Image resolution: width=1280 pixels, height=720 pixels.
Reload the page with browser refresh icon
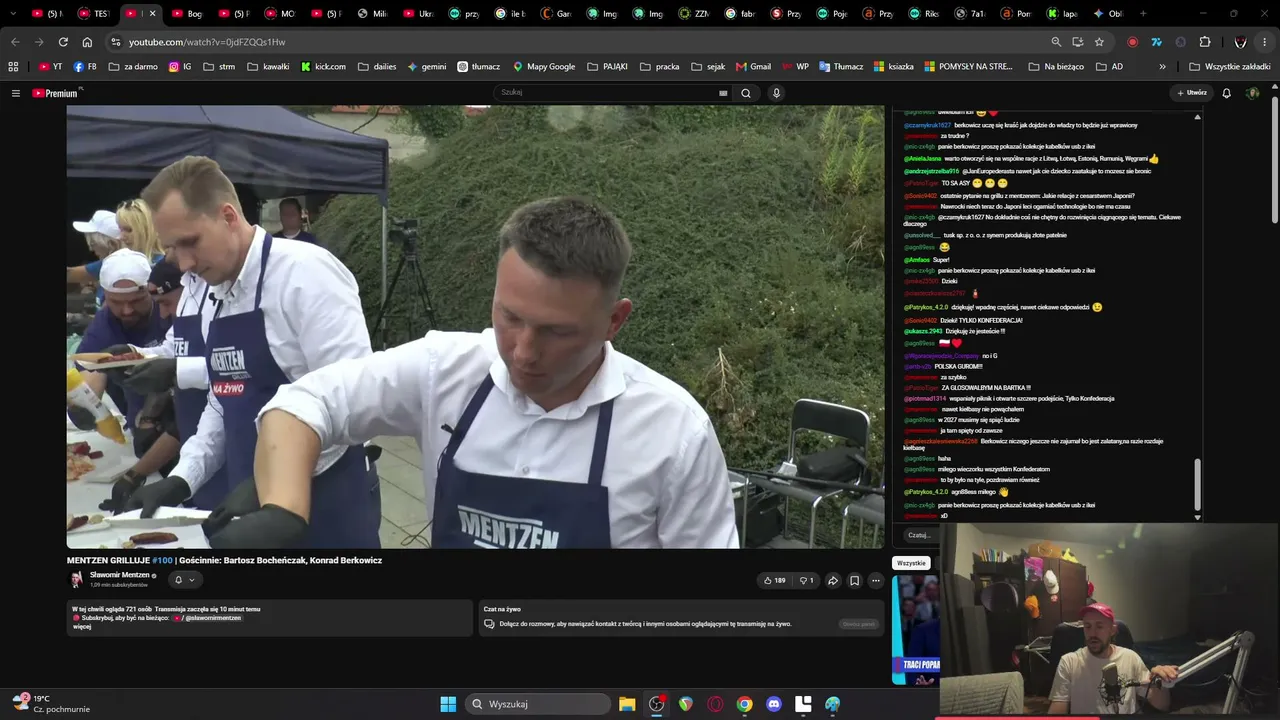pyautogui.click(x=63, y=42)
